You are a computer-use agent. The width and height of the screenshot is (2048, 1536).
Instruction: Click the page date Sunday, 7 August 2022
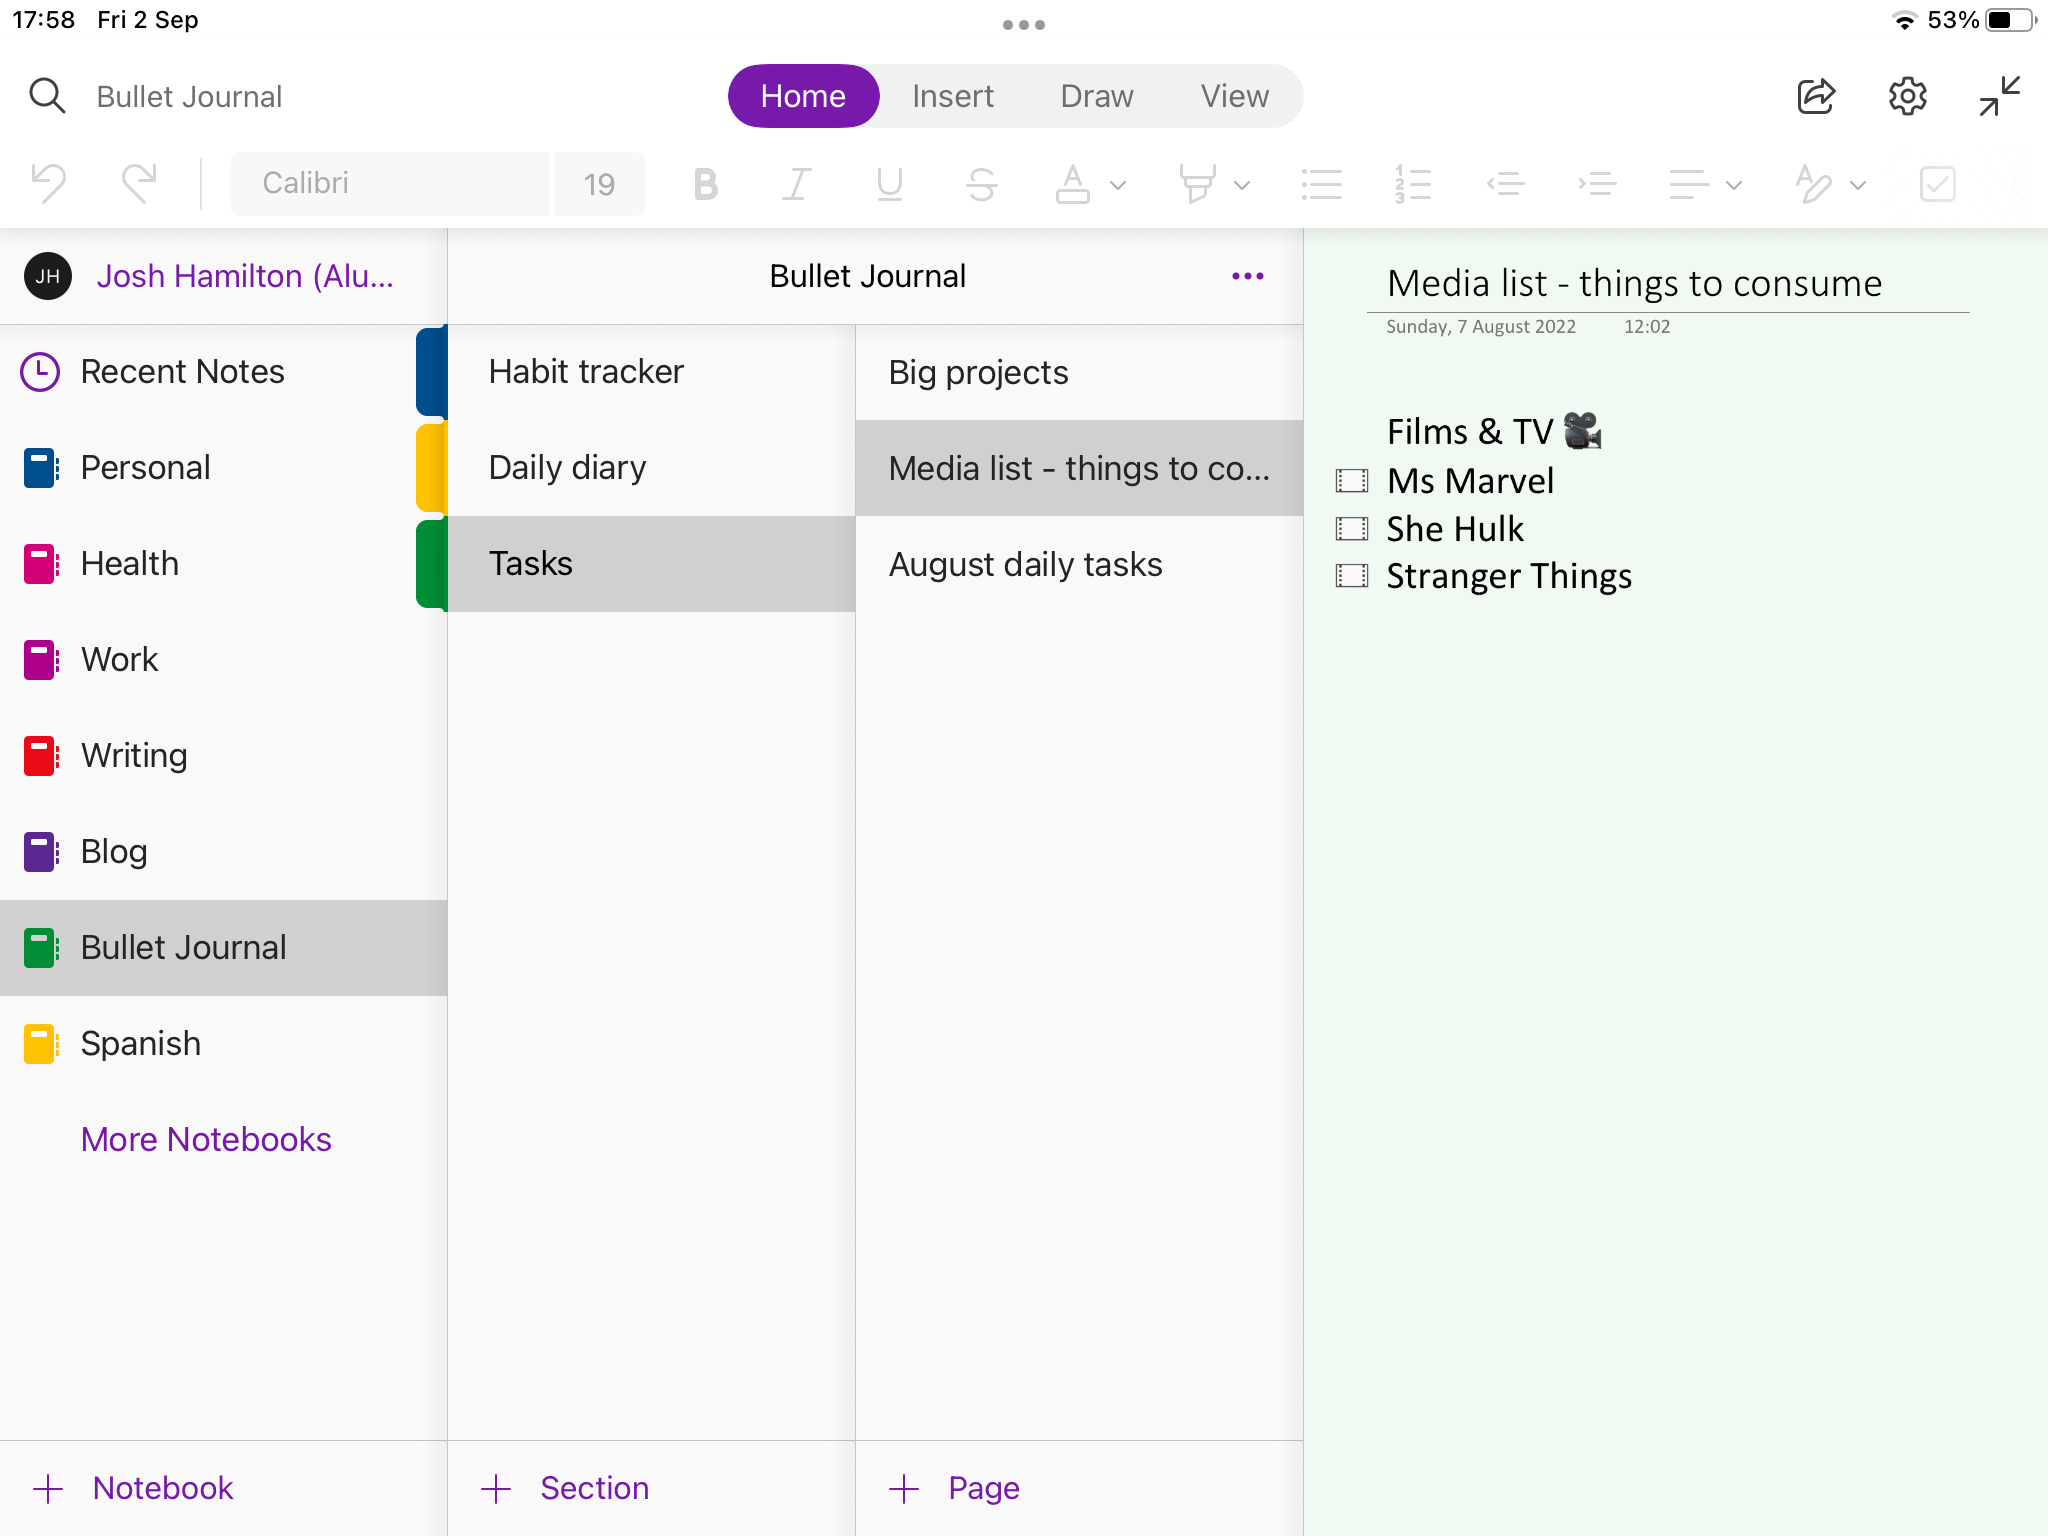1481,327
